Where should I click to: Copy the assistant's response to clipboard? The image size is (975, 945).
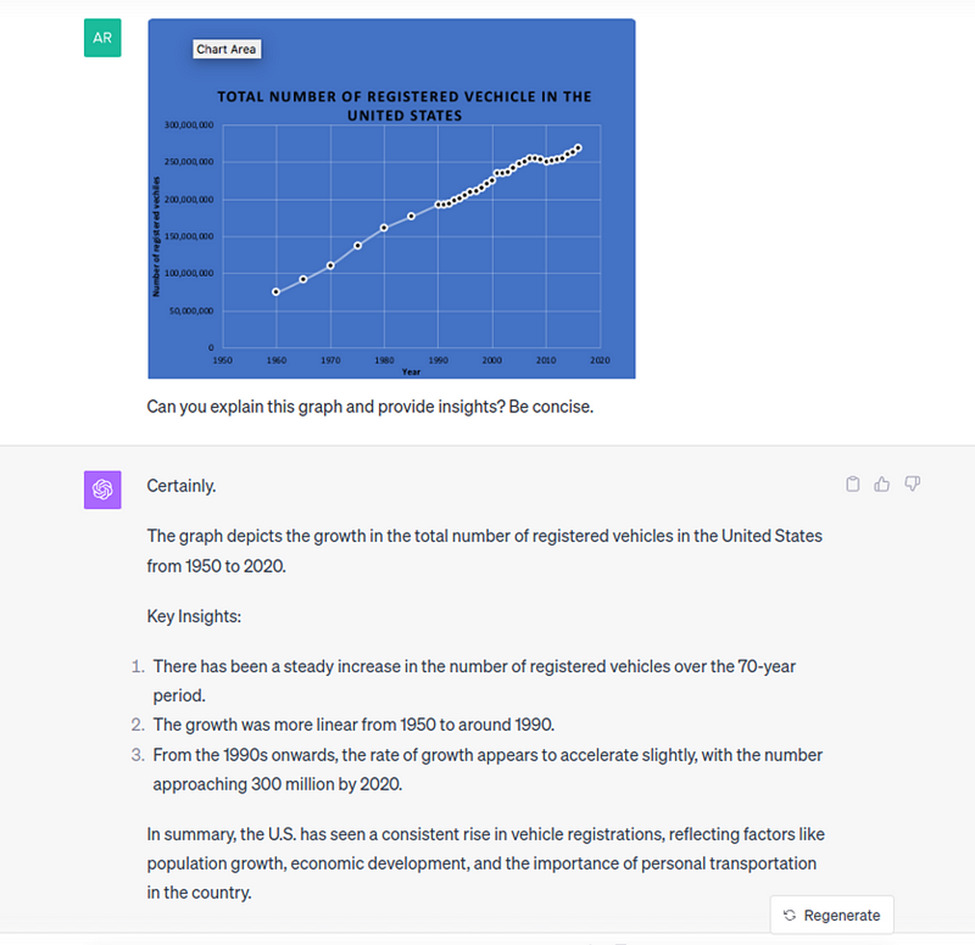coord(852,484)
